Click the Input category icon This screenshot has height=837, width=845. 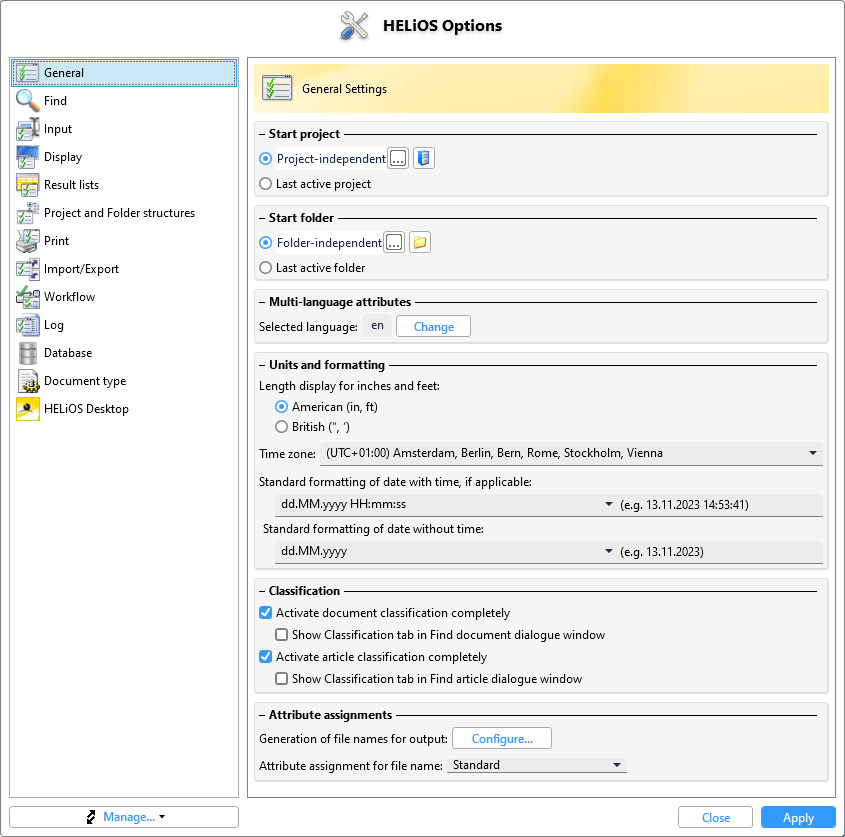(27, 129)
